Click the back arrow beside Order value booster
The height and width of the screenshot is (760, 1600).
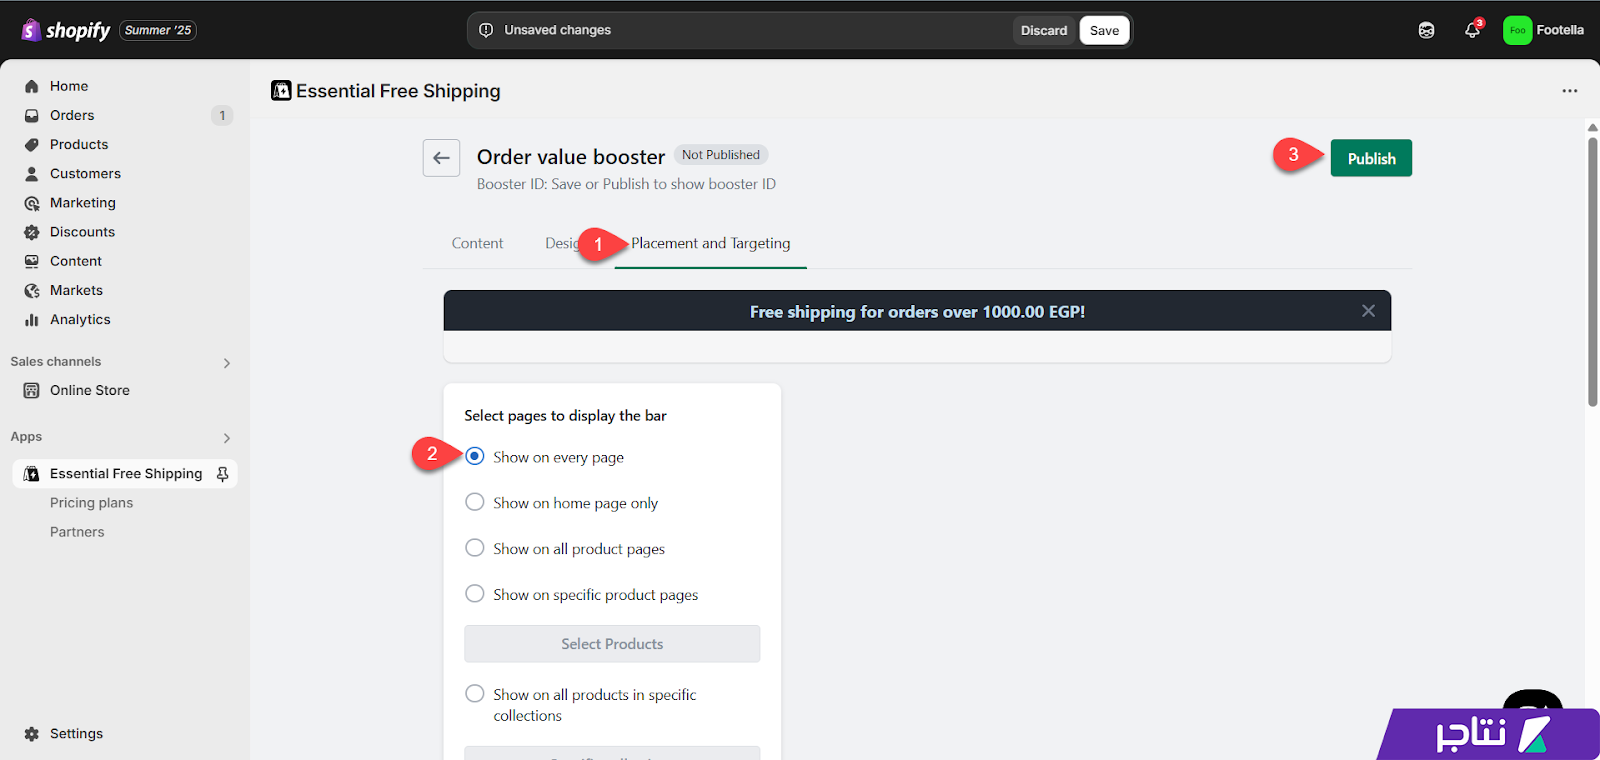point(441,158)
